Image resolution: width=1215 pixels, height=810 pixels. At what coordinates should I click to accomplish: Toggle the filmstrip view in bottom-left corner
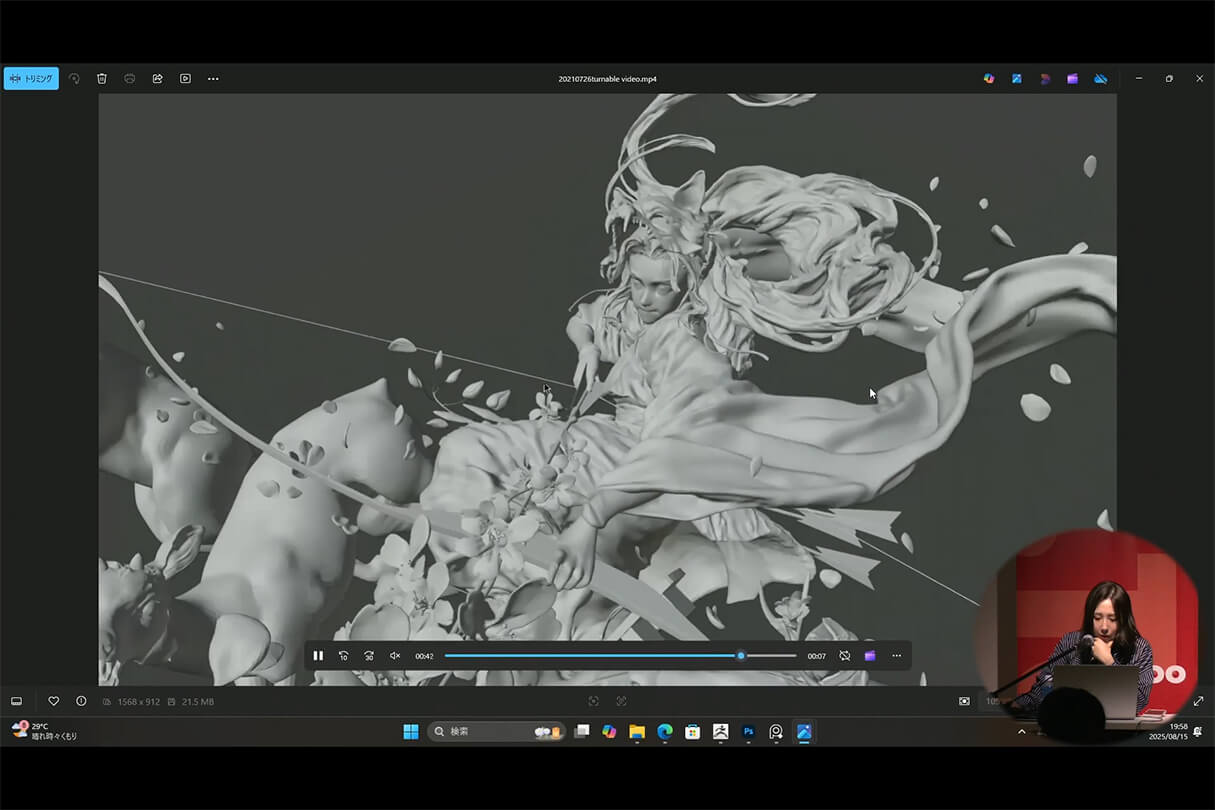(x=16, y=701)
